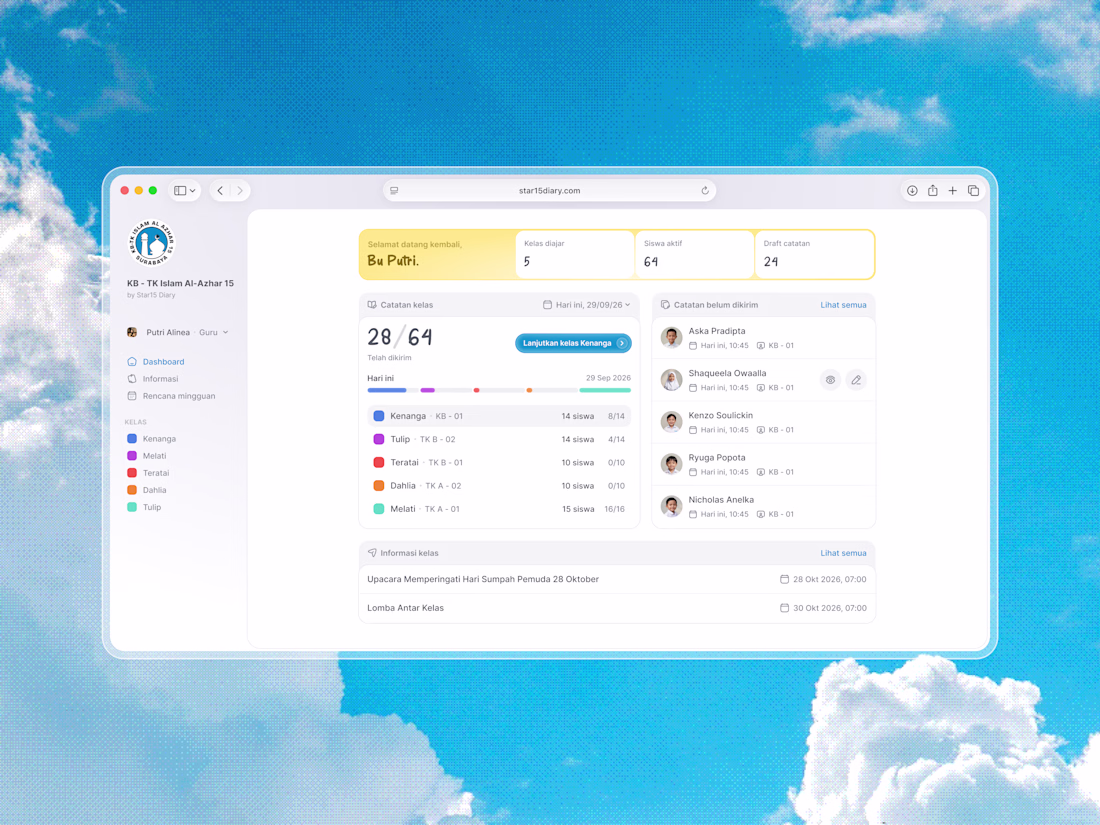This screenshot has height=825, width=1100.
Task: Click the Safari sidebar toggle icon
Action: pyautogui.click(x=180, y=191)
